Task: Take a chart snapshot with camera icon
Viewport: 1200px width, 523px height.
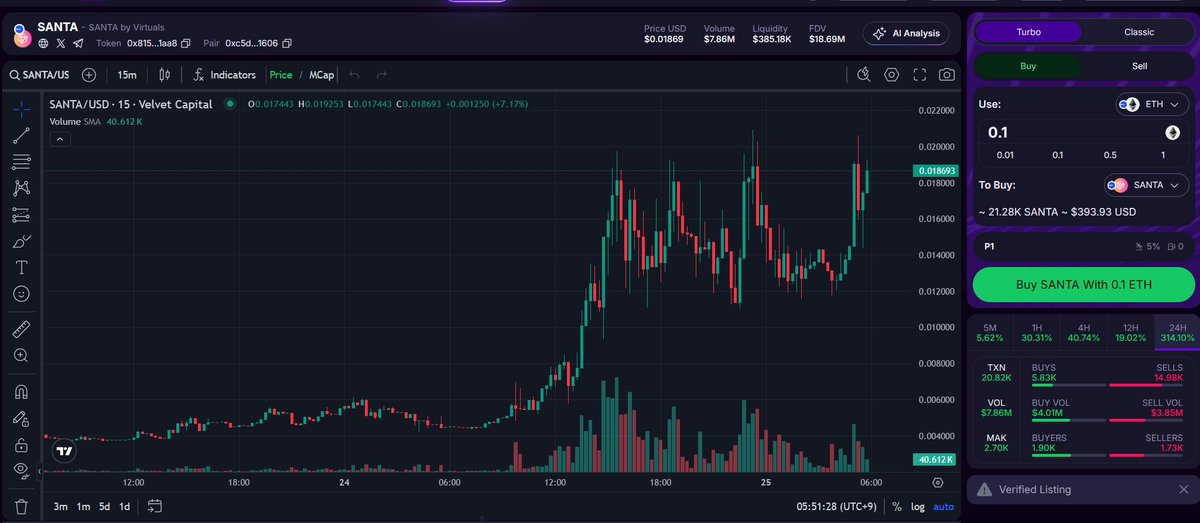Action: click(x=946, y=75)
